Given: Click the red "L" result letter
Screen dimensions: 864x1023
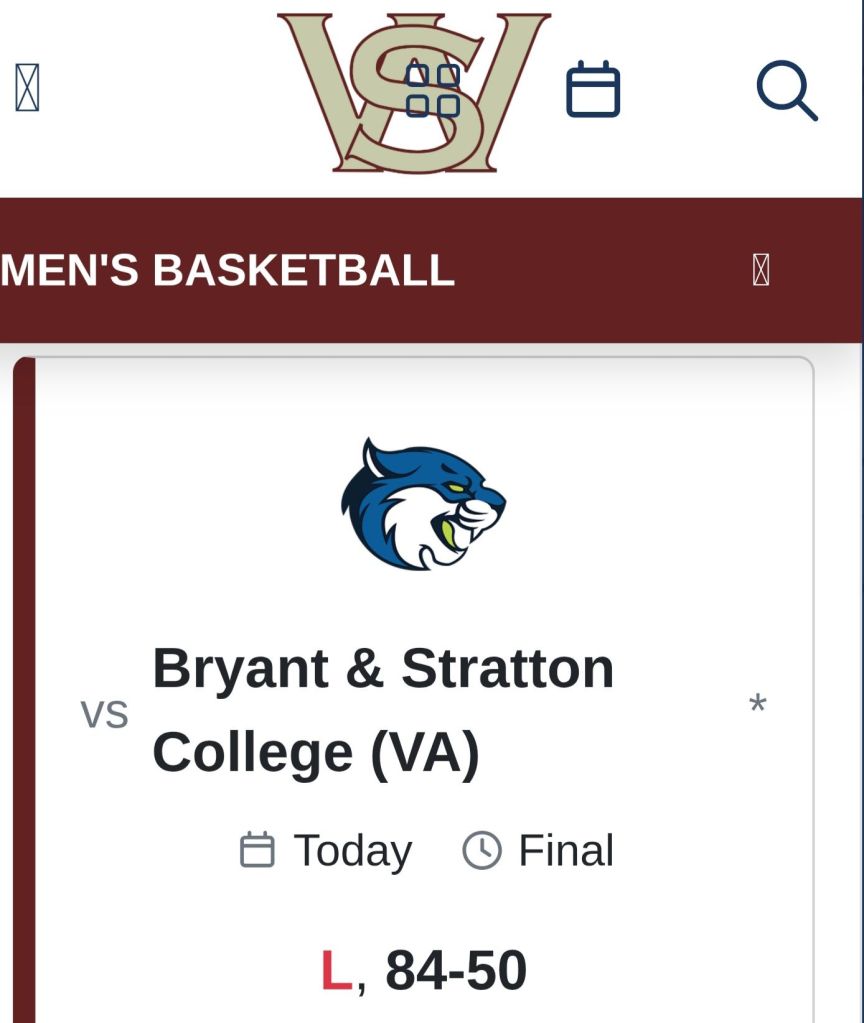Looking at the screenshot, I should tap(336, 971).
